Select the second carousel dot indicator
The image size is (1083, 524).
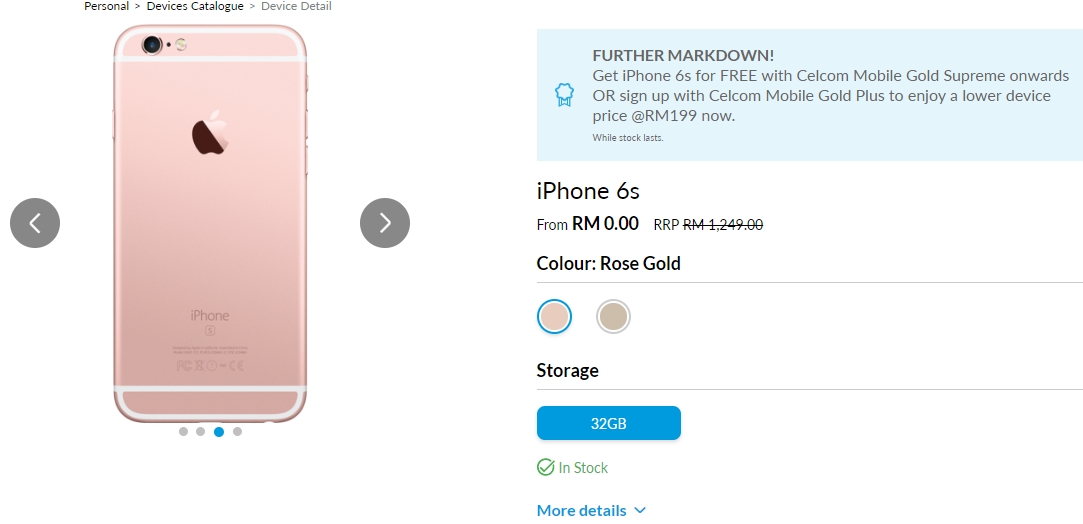click(x=201, y=432)
